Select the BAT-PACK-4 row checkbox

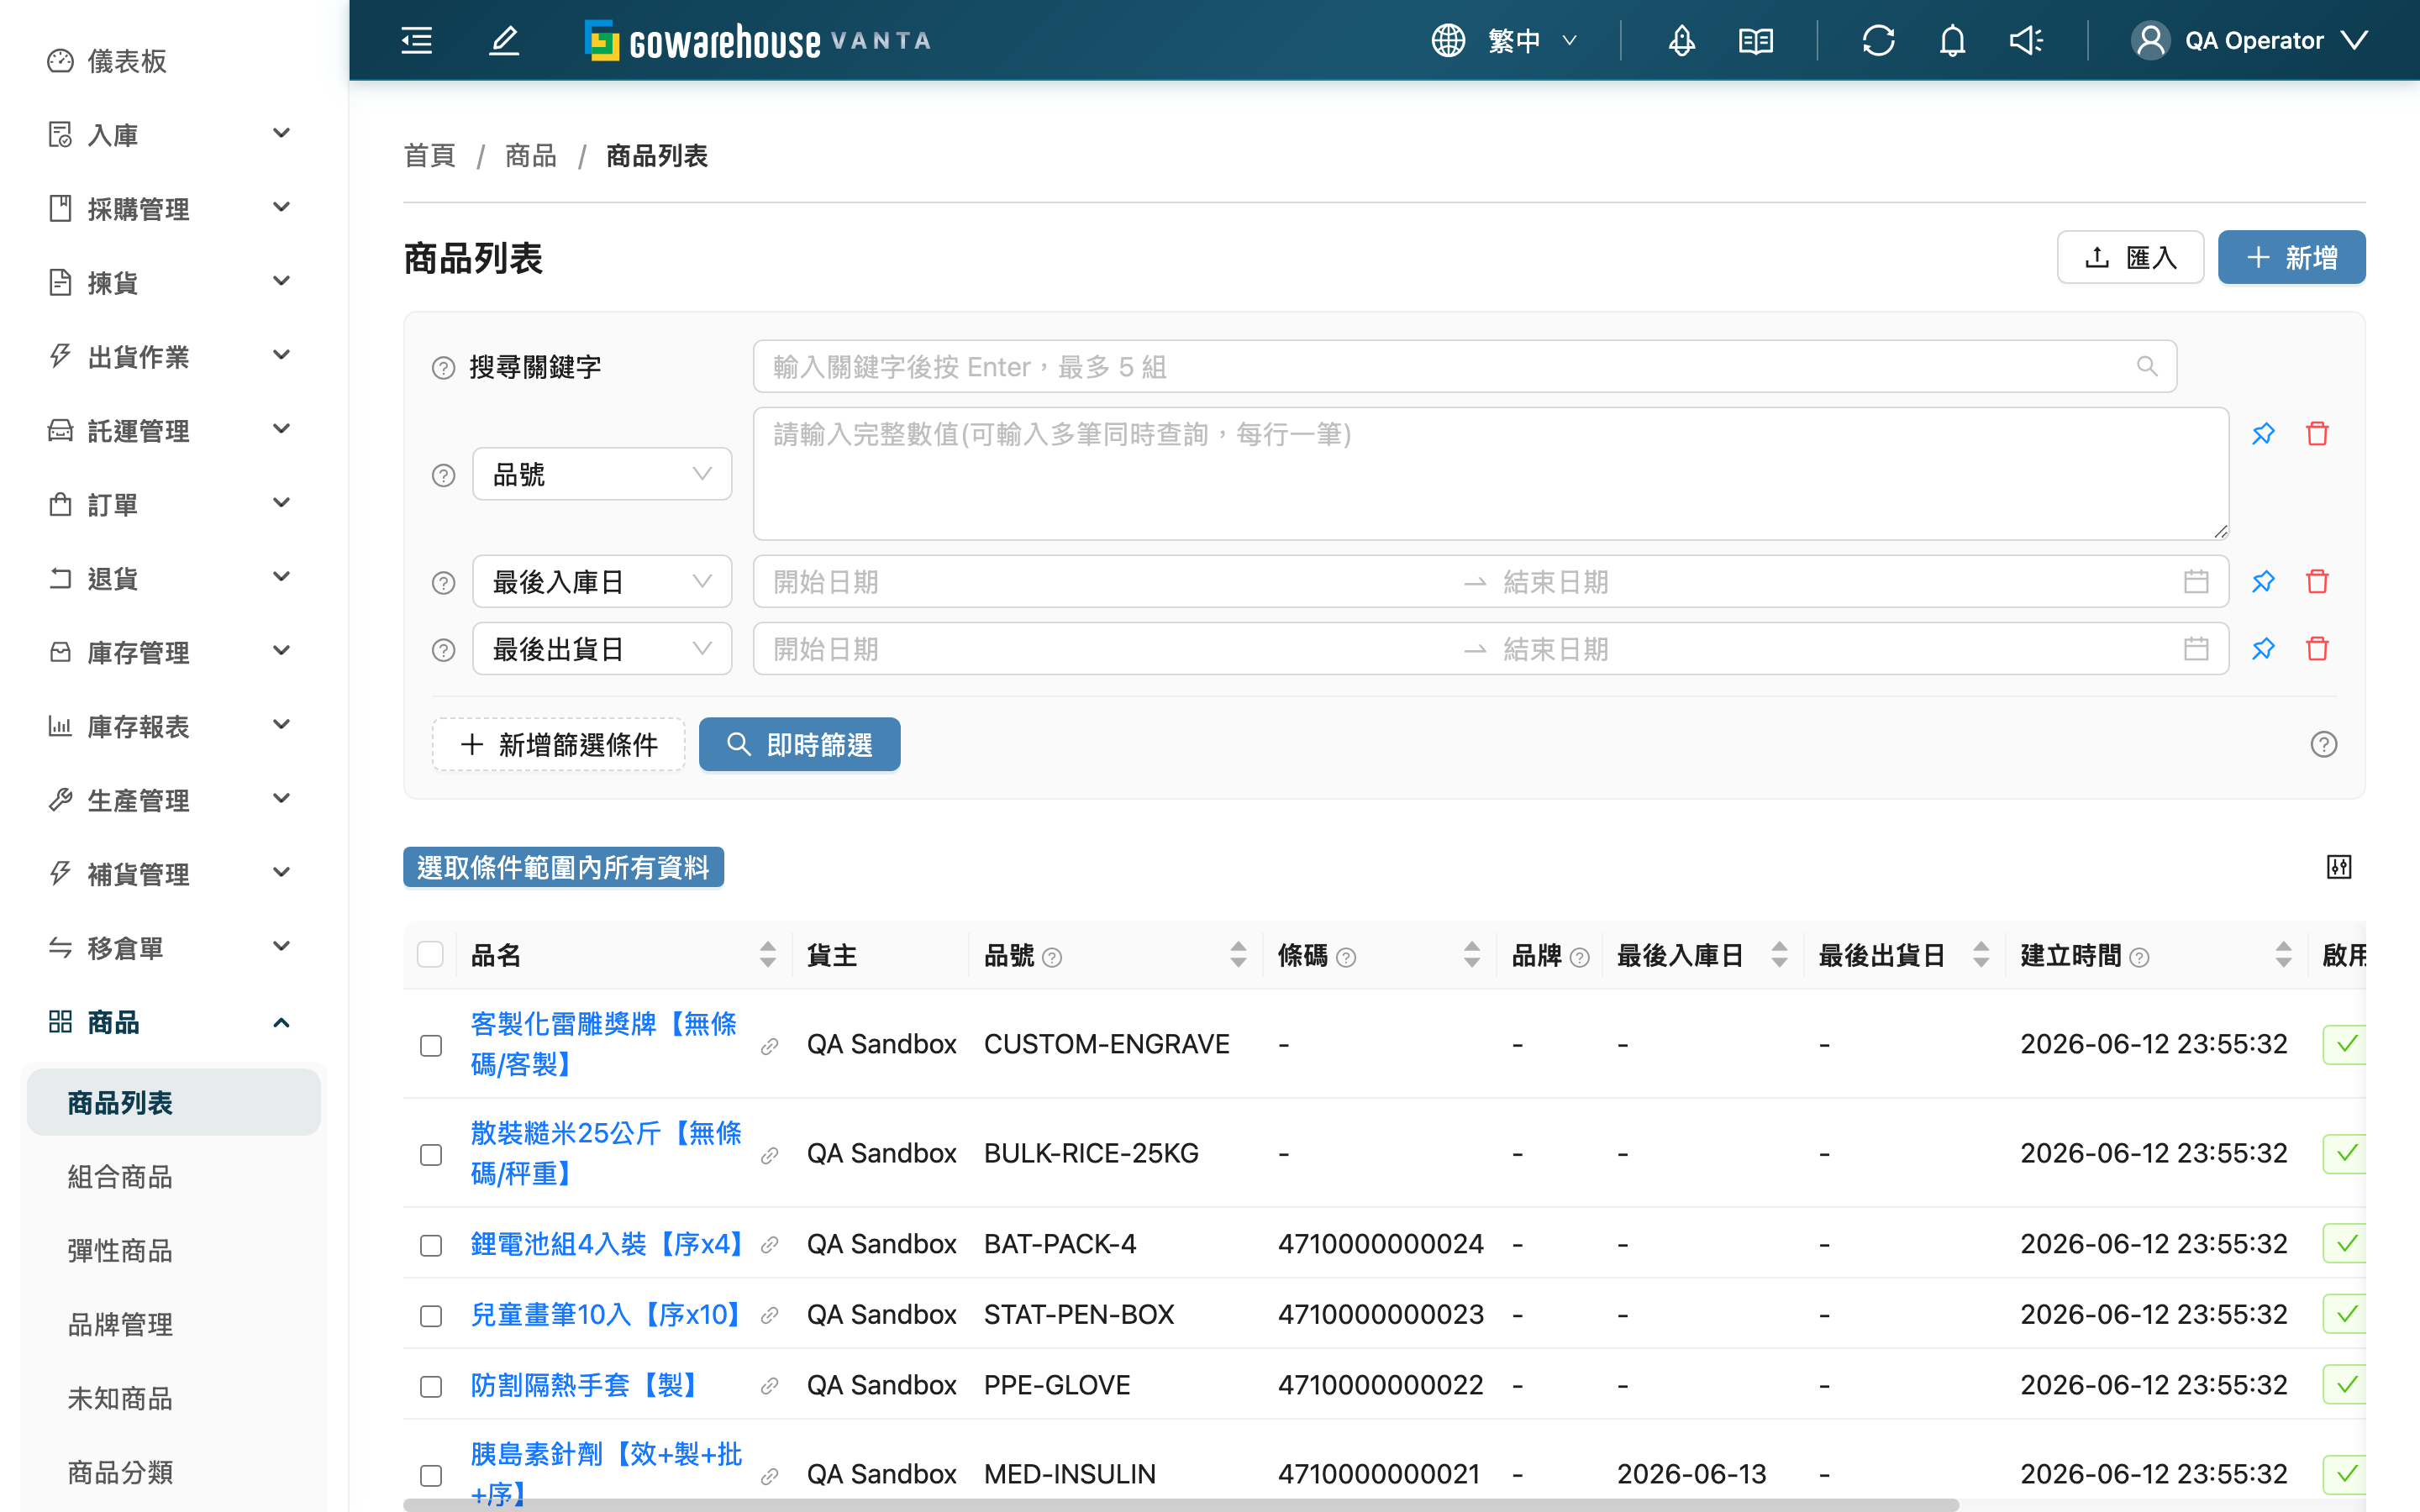point(430,1245)
